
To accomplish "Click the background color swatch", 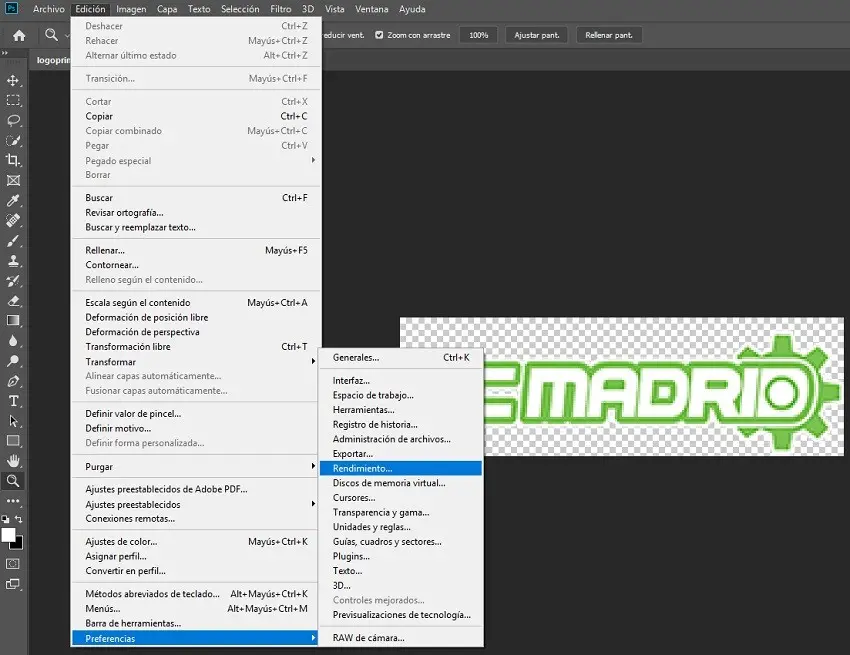I will (x=18, y=543).
